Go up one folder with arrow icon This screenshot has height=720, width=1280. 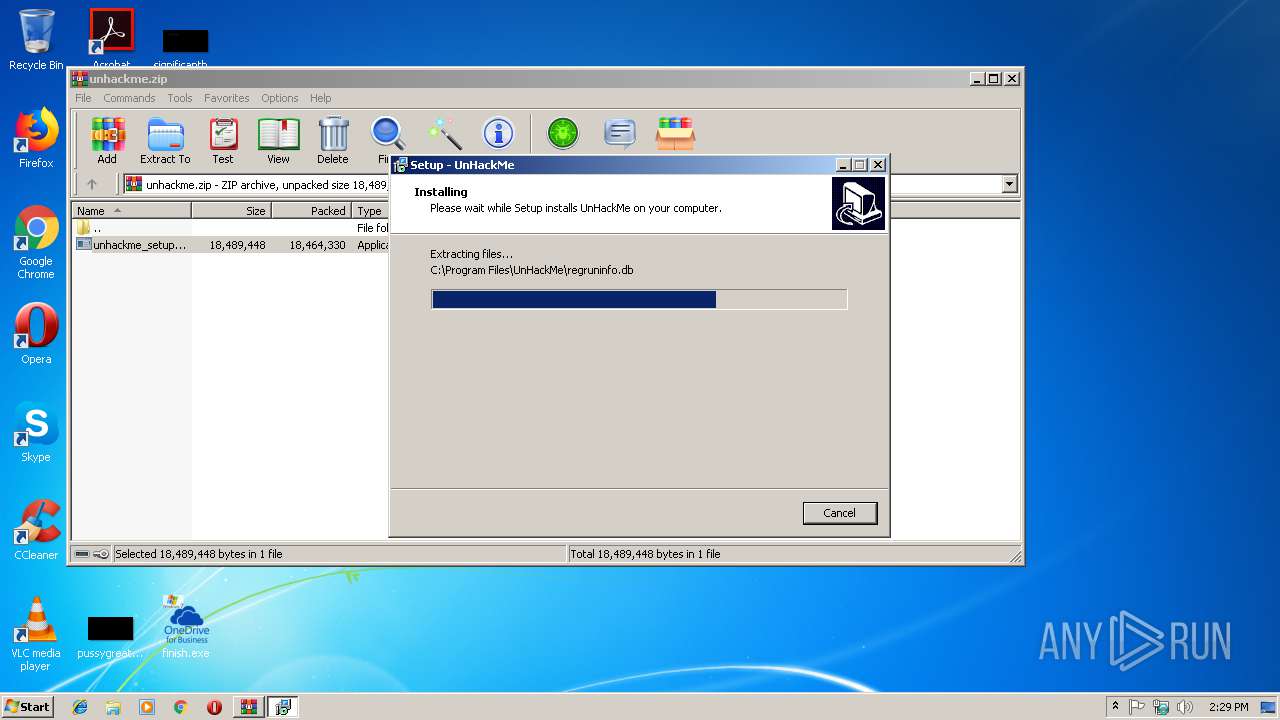coord(92,184)
